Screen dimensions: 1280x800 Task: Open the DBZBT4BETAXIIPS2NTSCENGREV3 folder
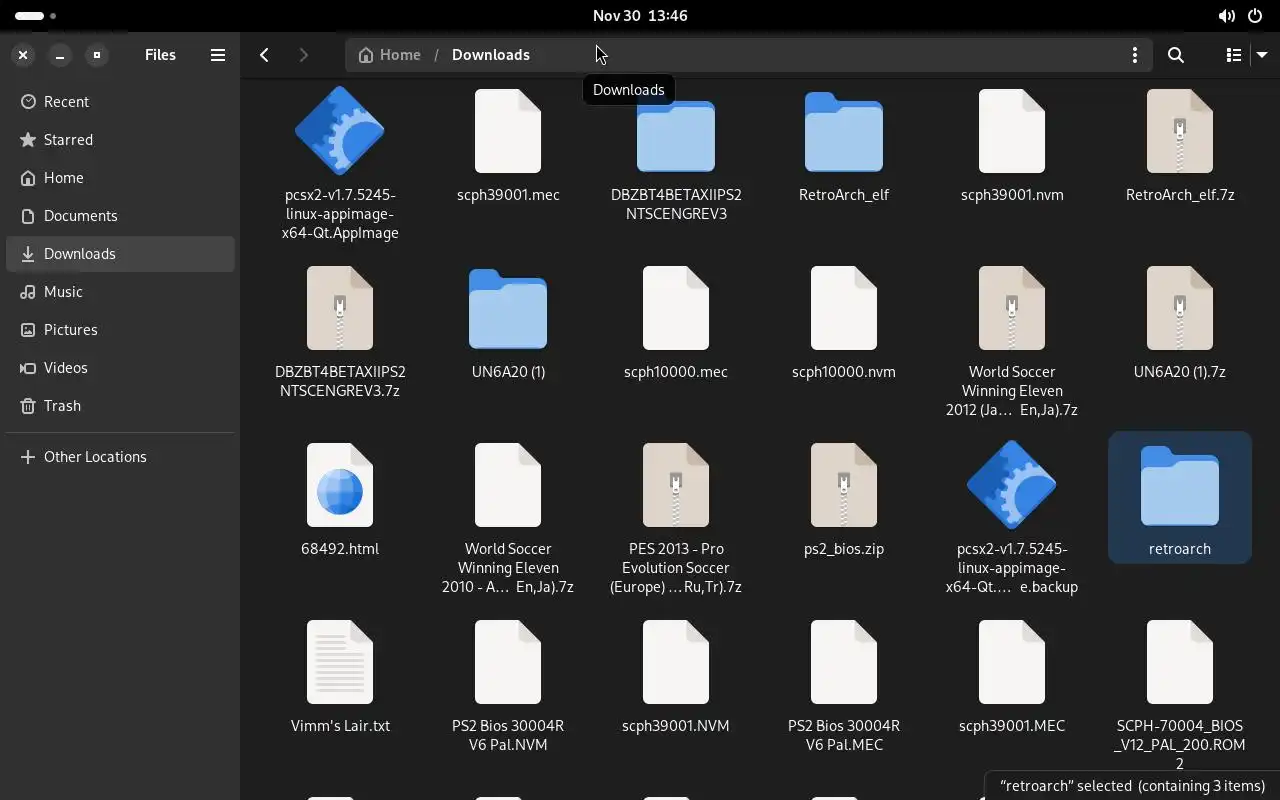(676, 133)
